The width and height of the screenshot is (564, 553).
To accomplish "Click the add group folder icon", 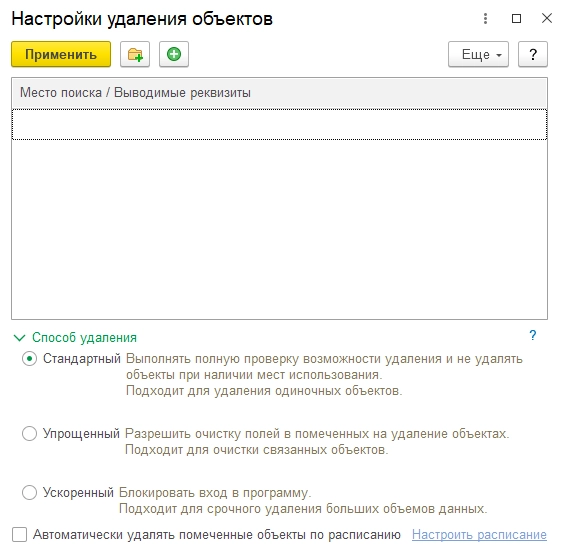I will 135,54.
